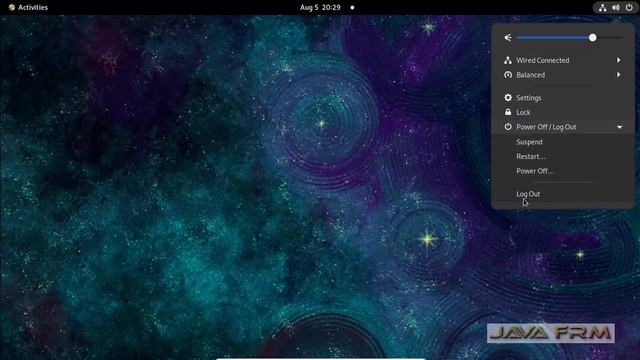This screenshot has width=640, height=360.
Task: Choose Restart…
Action: (563, 157)
